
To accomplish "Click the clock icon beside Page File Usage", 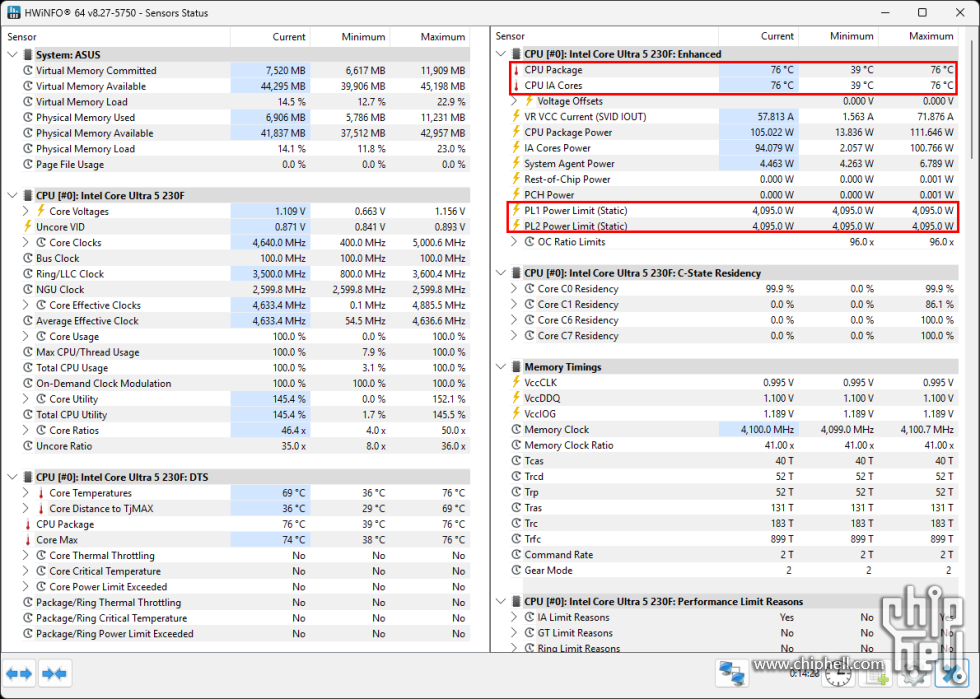I will (x=28, y=164).
